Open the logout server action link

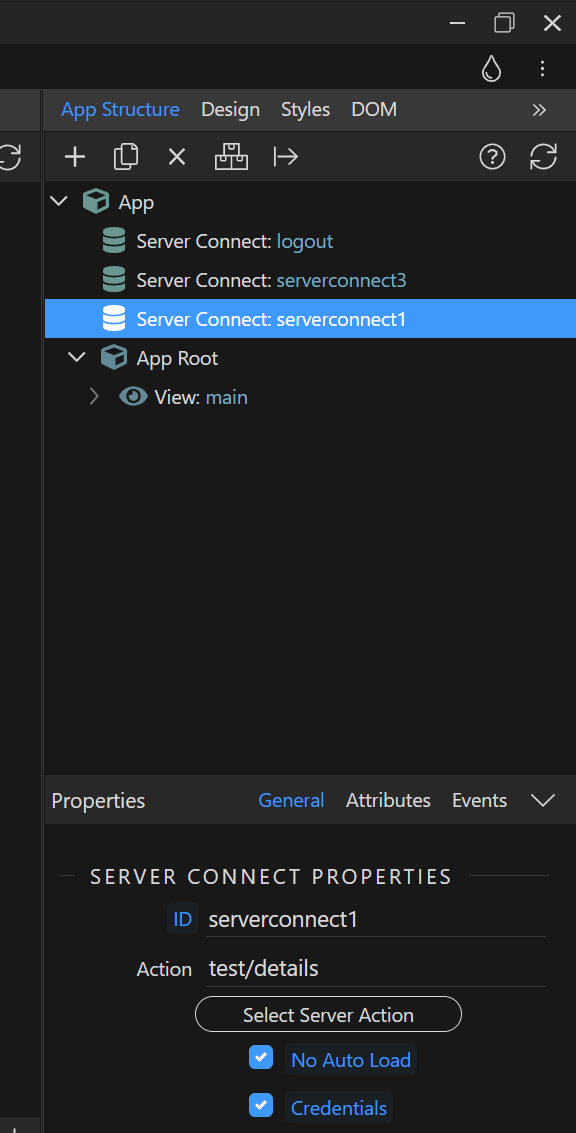tap(304, 241)
